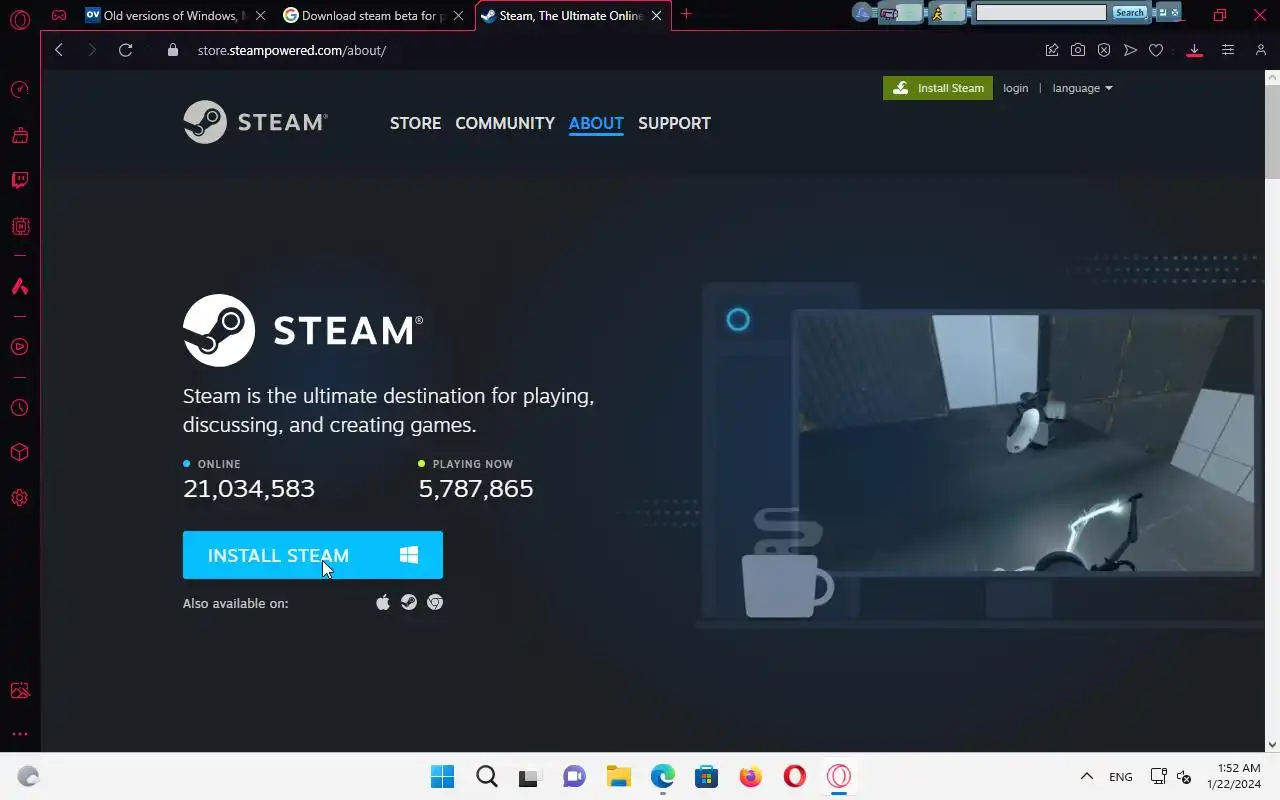Click the login link
The height and width of the screenshot is (800, 1280).
click(1015, 88)
